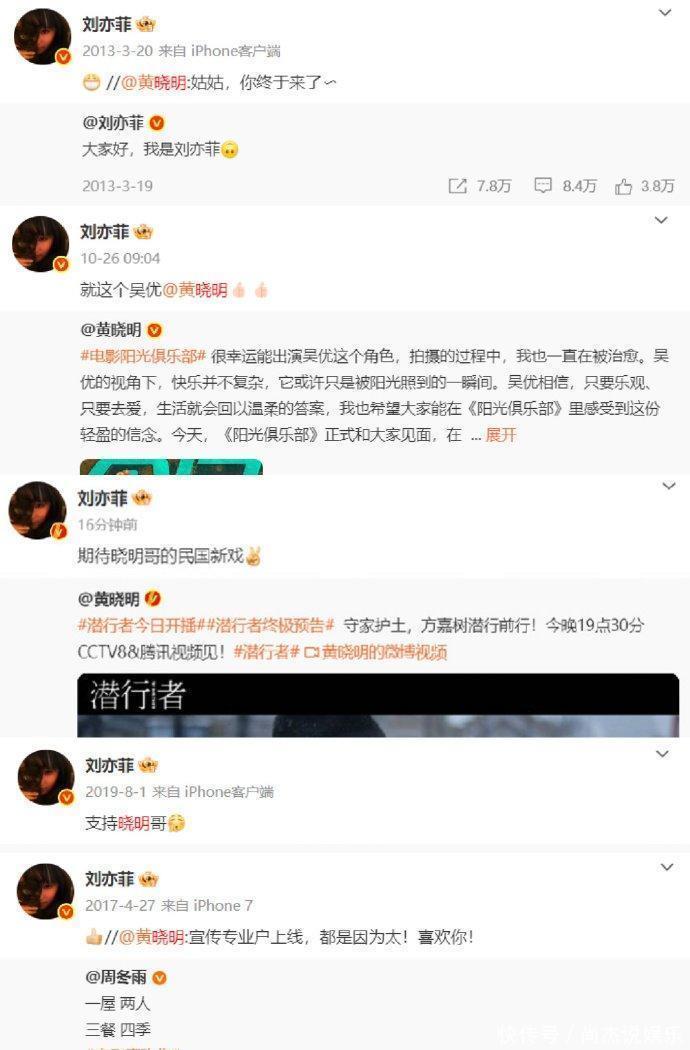The height and width of the screenshot is (1050, 690).
Task: Open hashtag #电影阳光俱乐部#
Action: pos(143,356)
